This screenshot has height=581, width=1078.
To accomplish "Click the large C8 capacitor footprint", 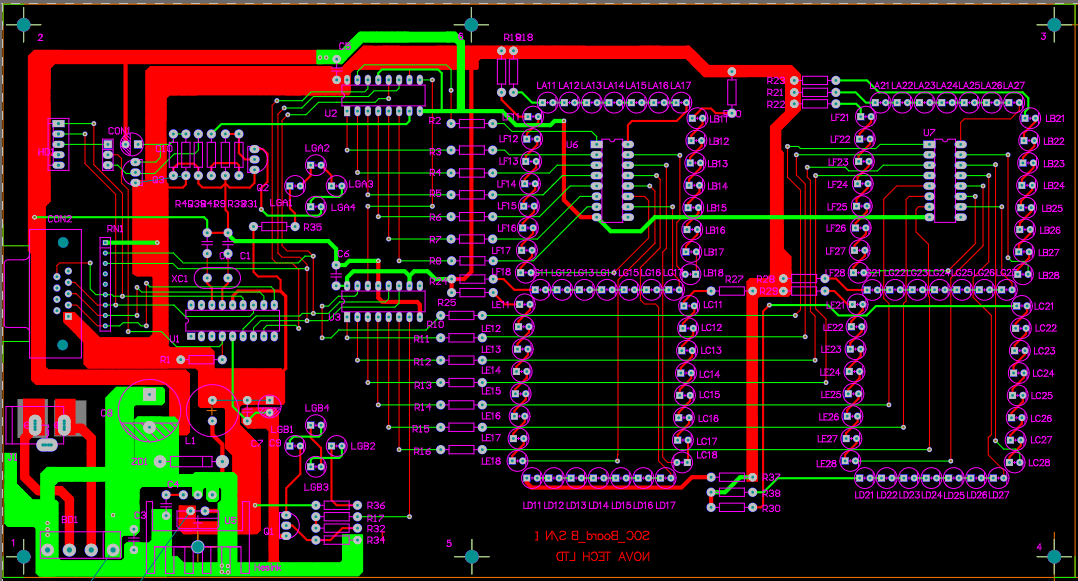I will [x=150, y=412].
